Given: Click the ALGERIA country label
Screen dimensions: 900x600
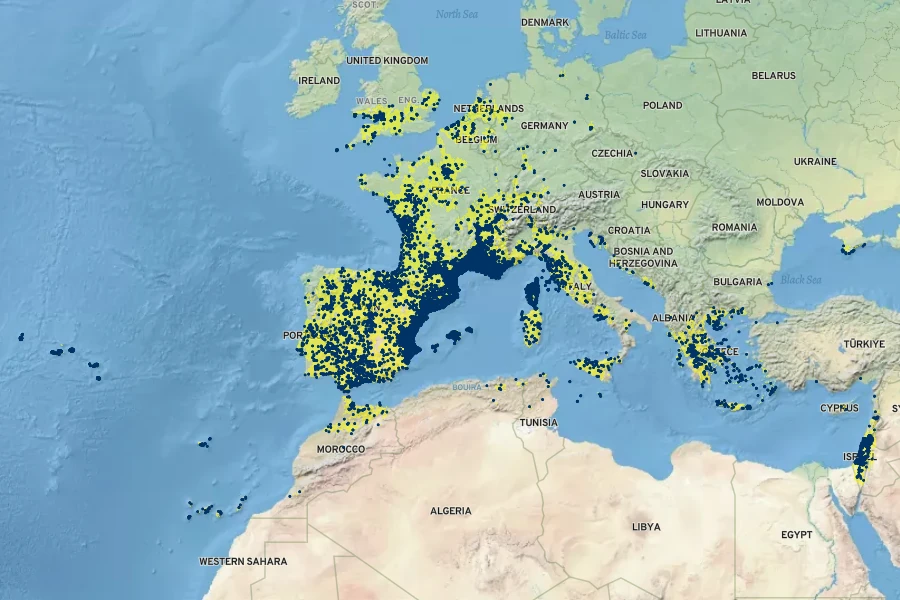Looking at the screenshot, I should coord(450,511).
